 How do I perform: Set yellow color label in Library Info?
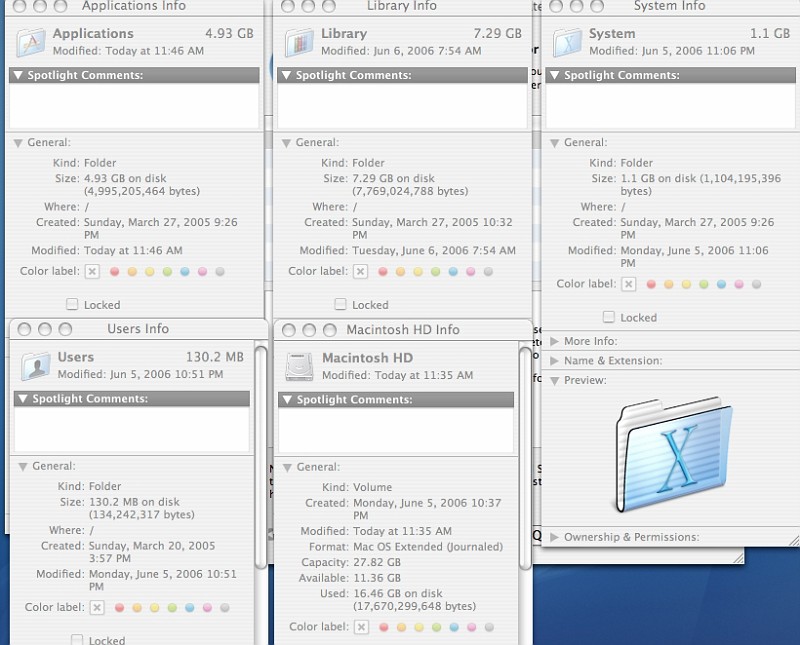pyautogui.click(x=418, y=271)
